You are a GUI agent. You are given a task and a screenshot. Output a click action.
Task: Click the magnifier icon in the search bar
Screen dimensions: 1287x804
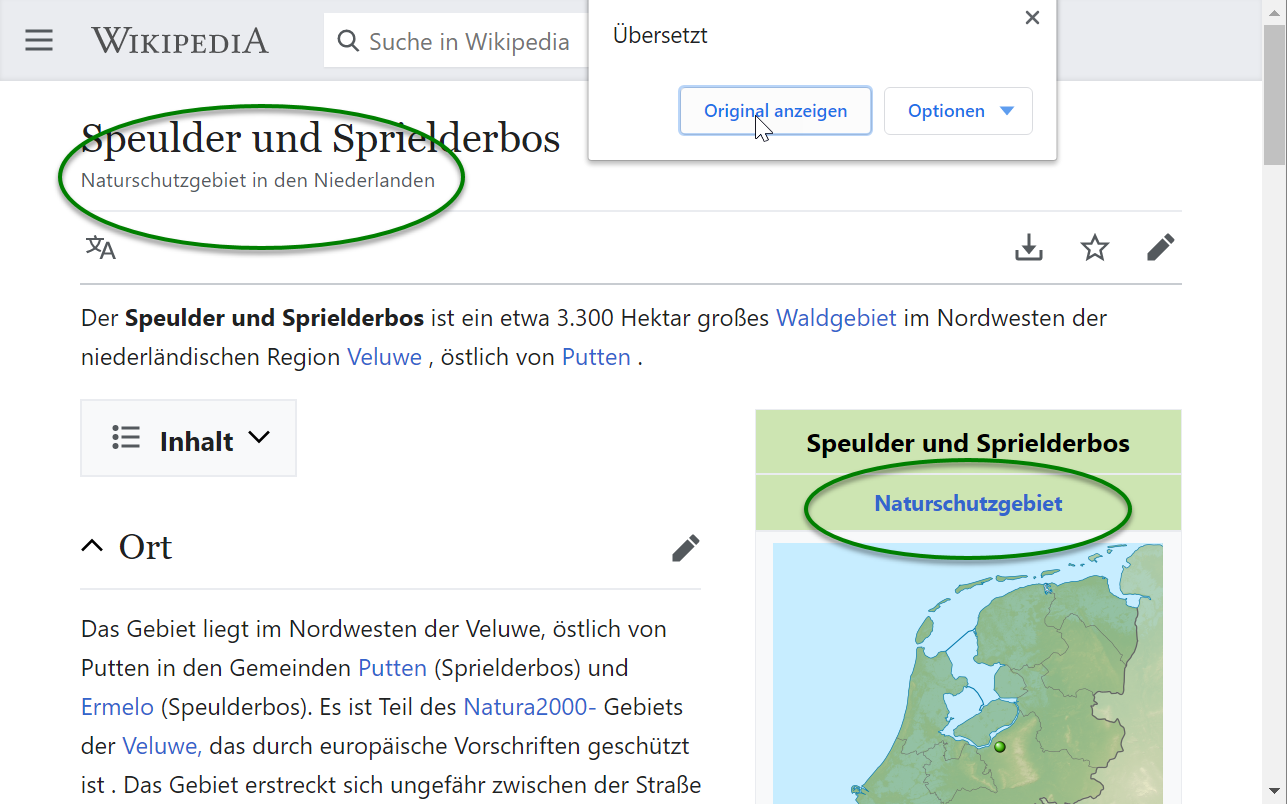pyautogui.click(x=347, y=41)
